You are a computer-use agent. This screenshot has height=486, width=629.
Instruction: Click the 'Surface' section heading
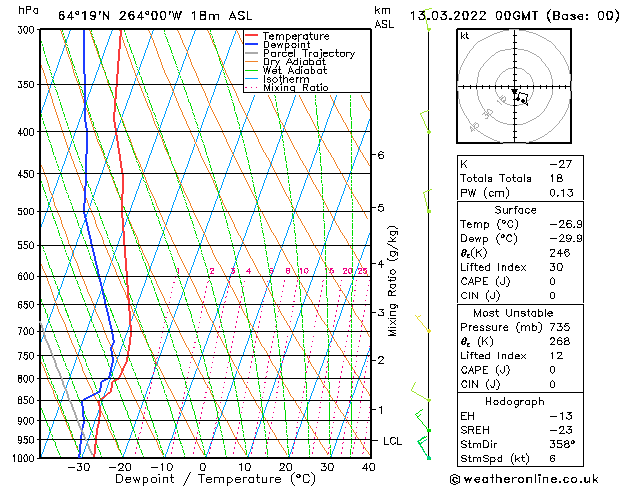point(515,210)
